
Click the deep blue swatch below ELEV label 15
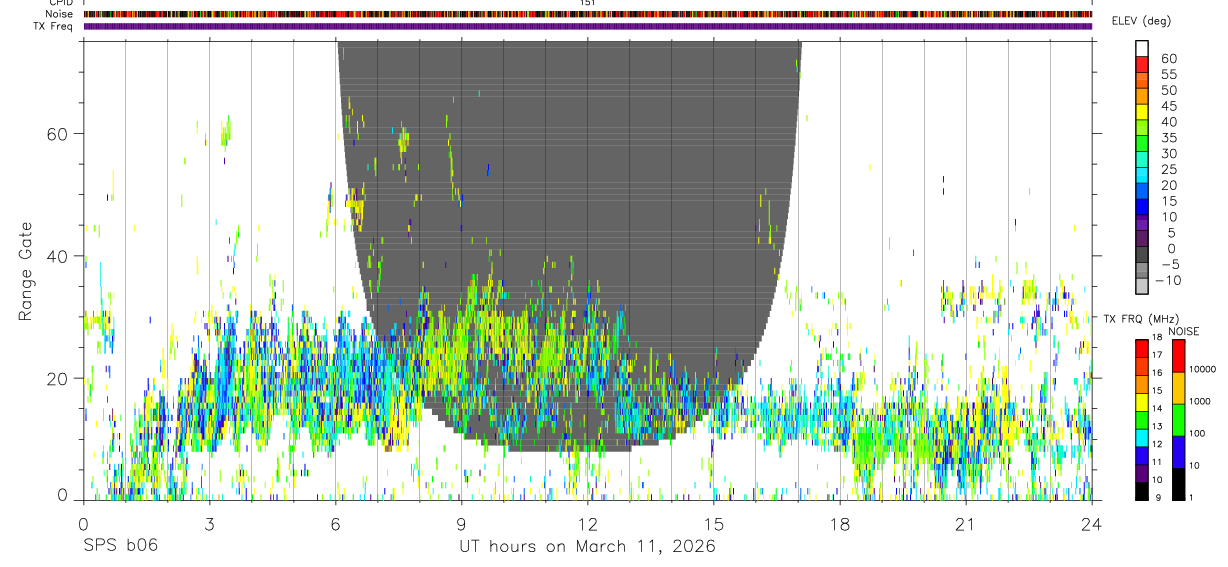click(1142, 208)
